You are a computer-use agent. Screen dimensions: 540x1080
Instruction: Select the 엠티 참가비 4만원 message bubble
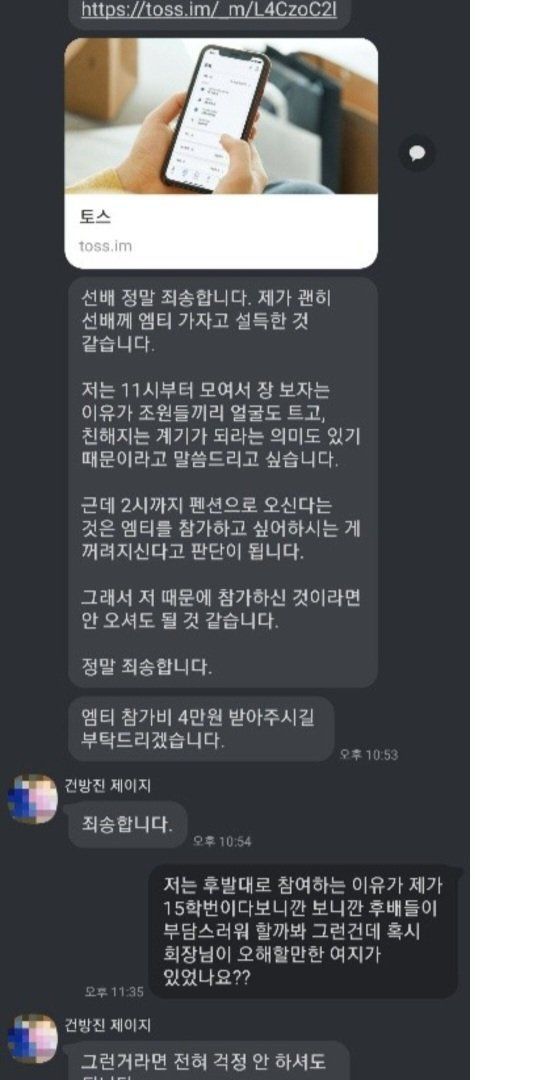coord(201,729)
